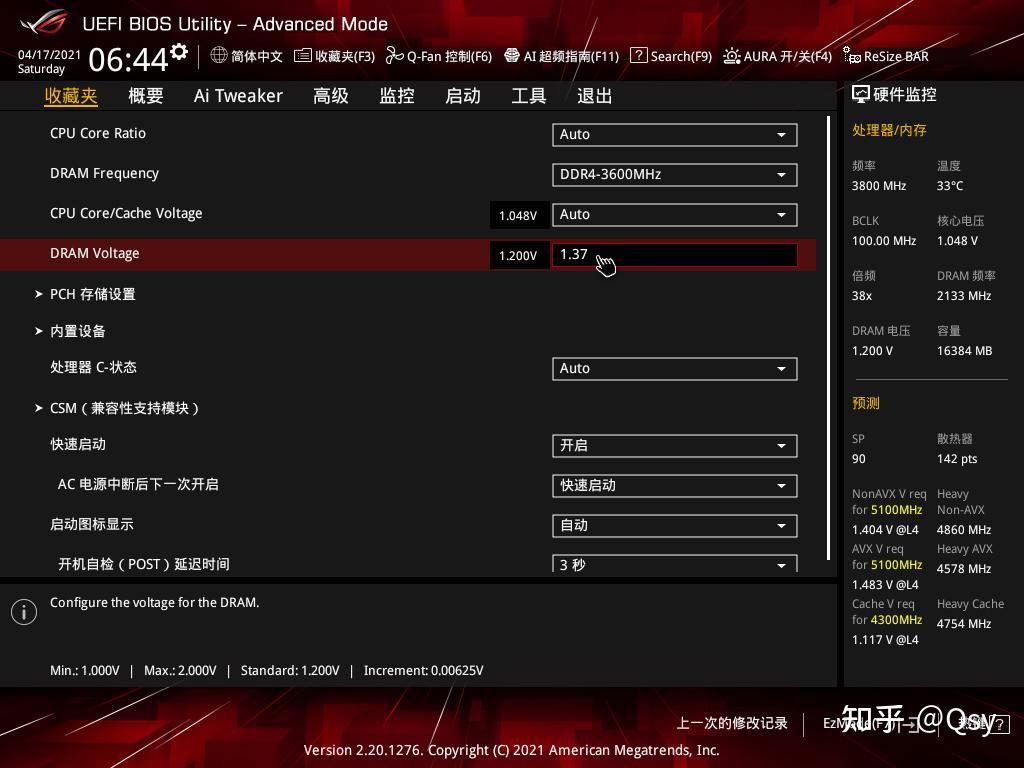Click the 1.404 V @L4 value
Viewport: 1024px width, 768px height.
(886, 530)
